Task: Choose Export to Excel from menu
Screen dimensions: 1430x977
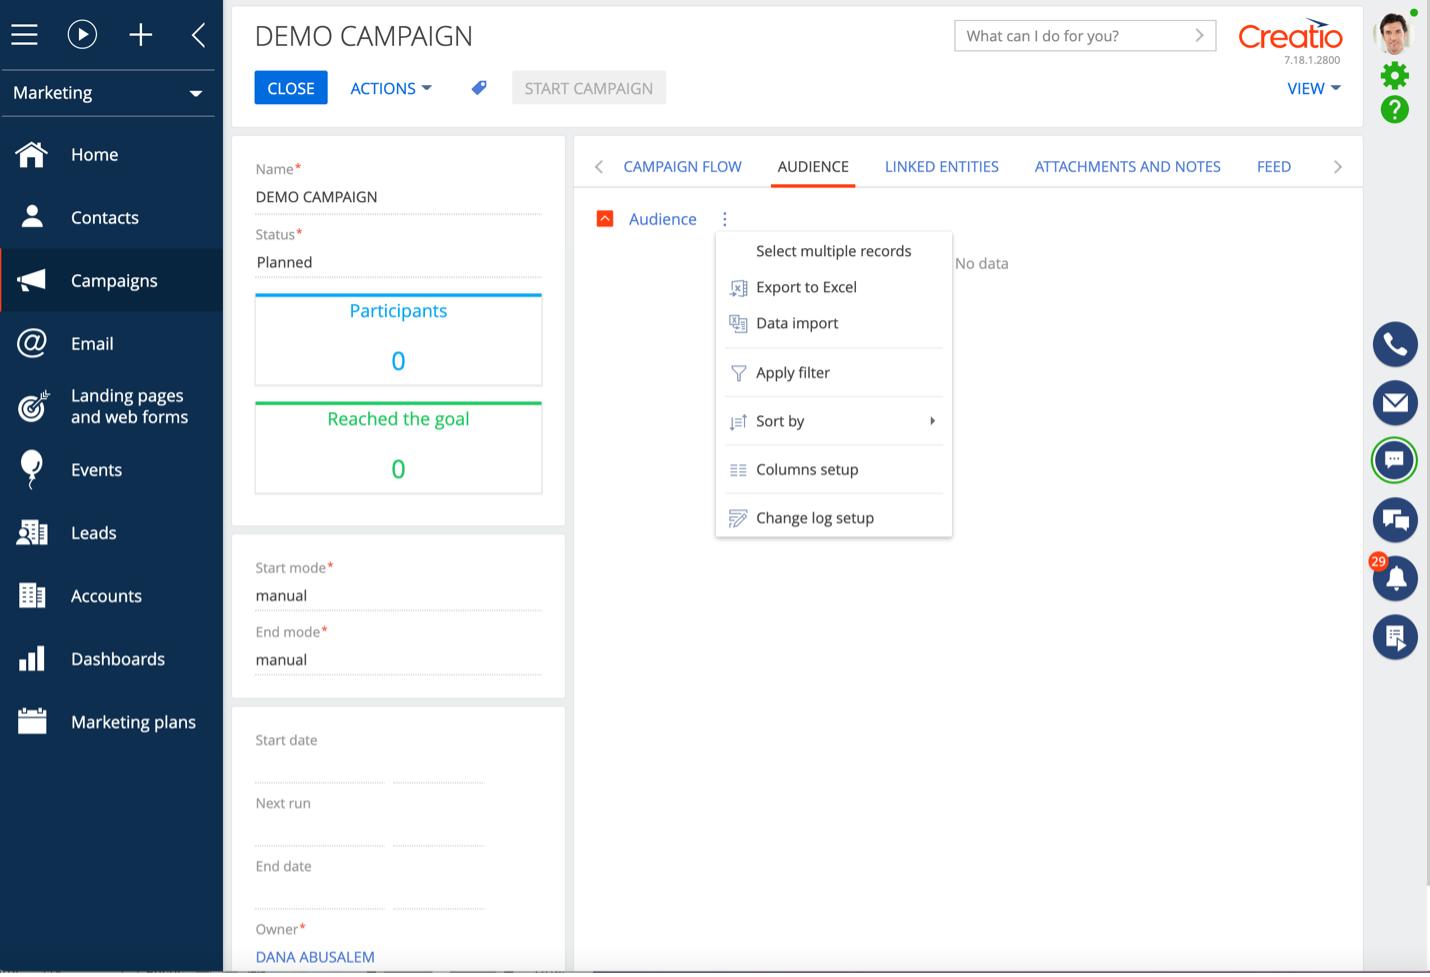Action: (806, 287)
